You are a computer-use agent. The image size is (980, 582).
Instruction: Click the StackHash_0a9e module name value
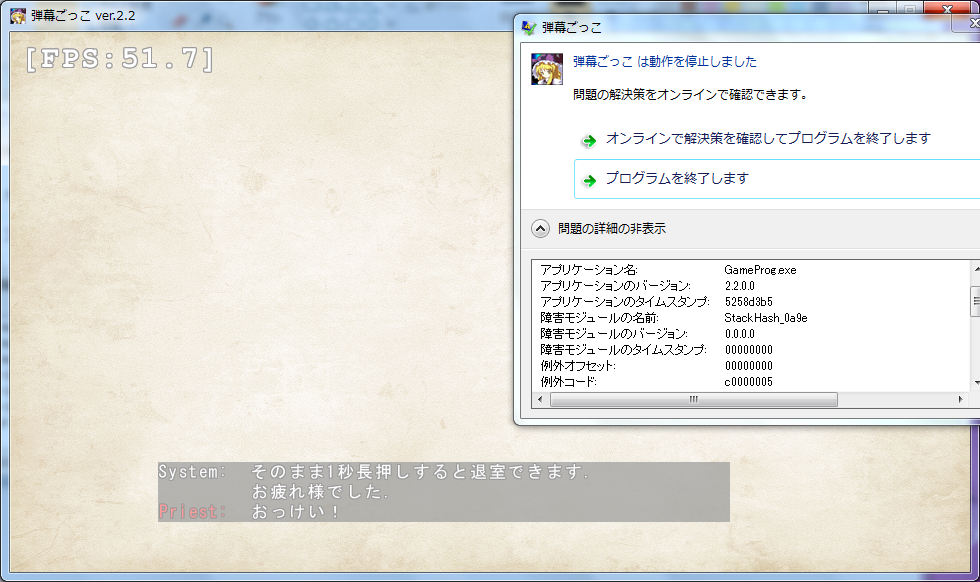[x=765, y=318]
